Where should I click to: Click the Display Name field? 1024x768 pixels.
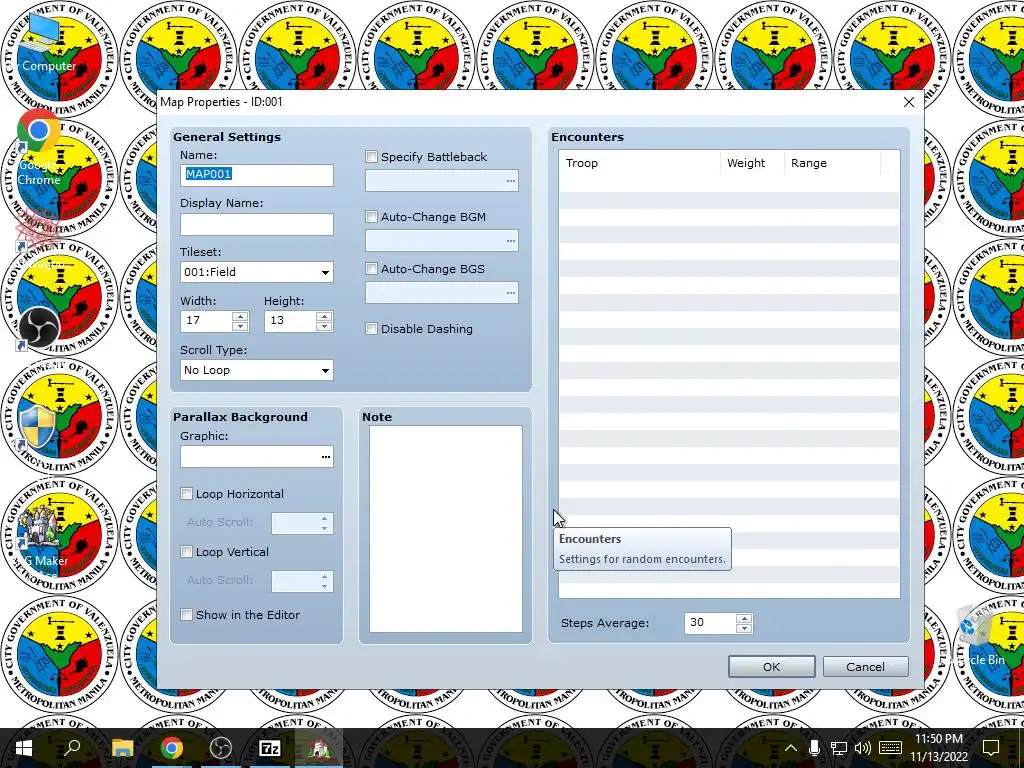pos(257,224)
